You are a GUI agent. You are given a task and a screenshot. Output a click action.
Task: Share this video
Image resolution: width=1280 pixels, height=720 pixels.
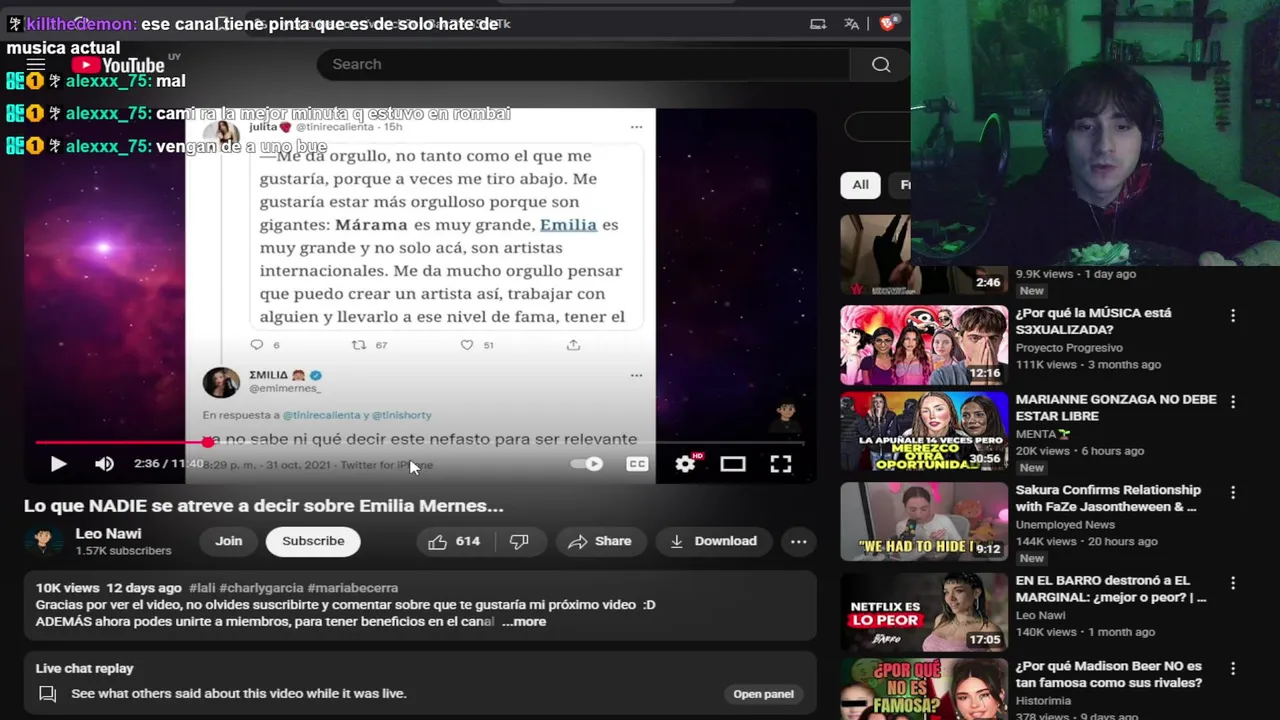click(600, 541)
